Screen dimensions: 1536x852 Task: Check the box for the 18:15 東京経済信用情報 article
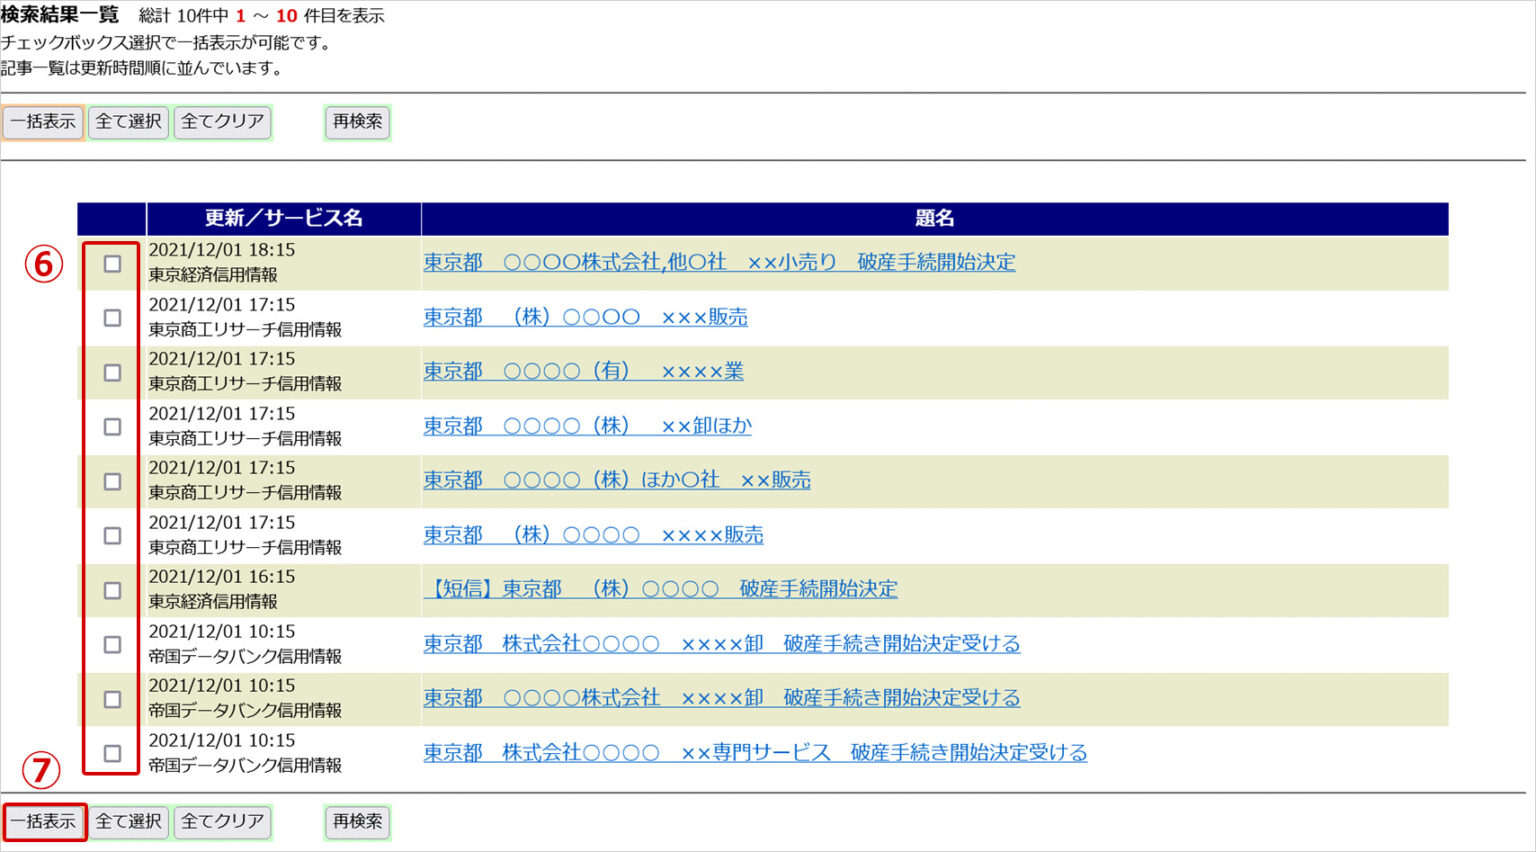[x=112, y=263]
